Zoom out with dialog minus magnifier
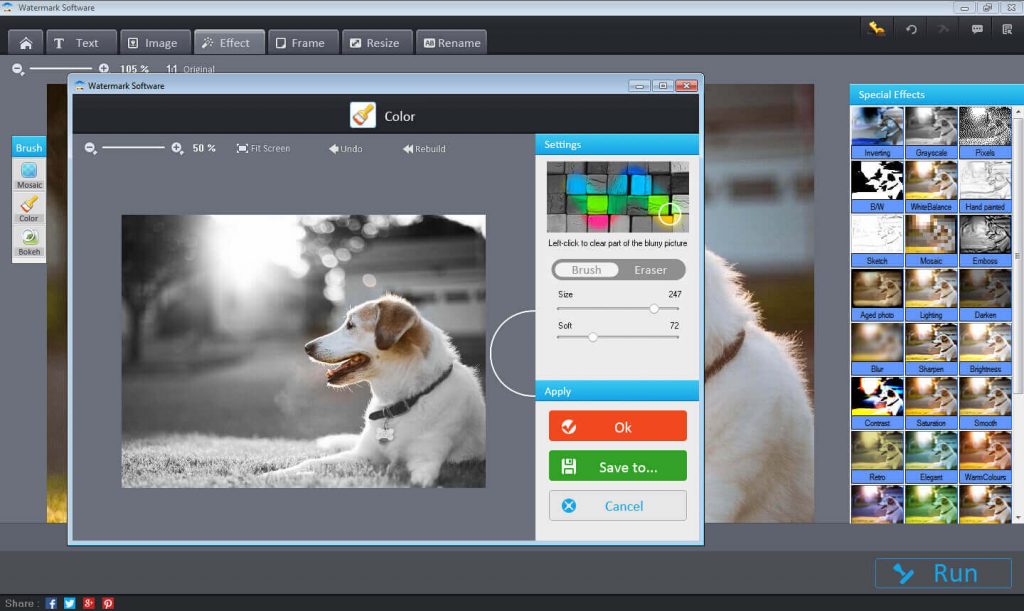 pos(91,148)
